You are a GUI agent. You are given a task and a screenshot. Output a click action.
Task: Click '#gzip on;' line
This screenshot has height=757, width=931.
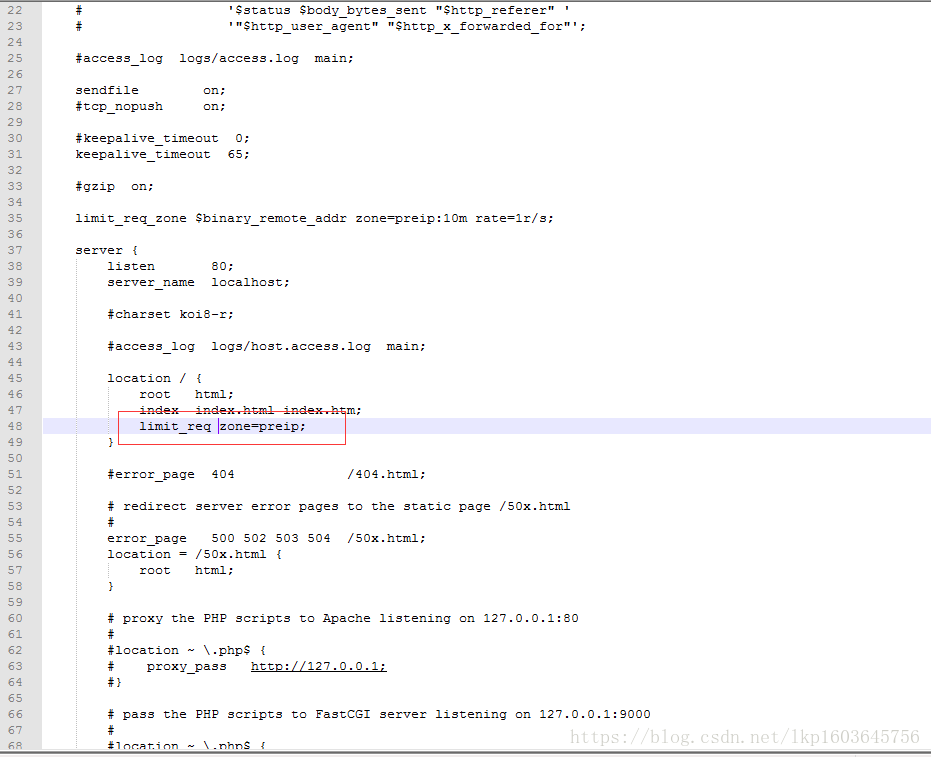pos(114,186)
